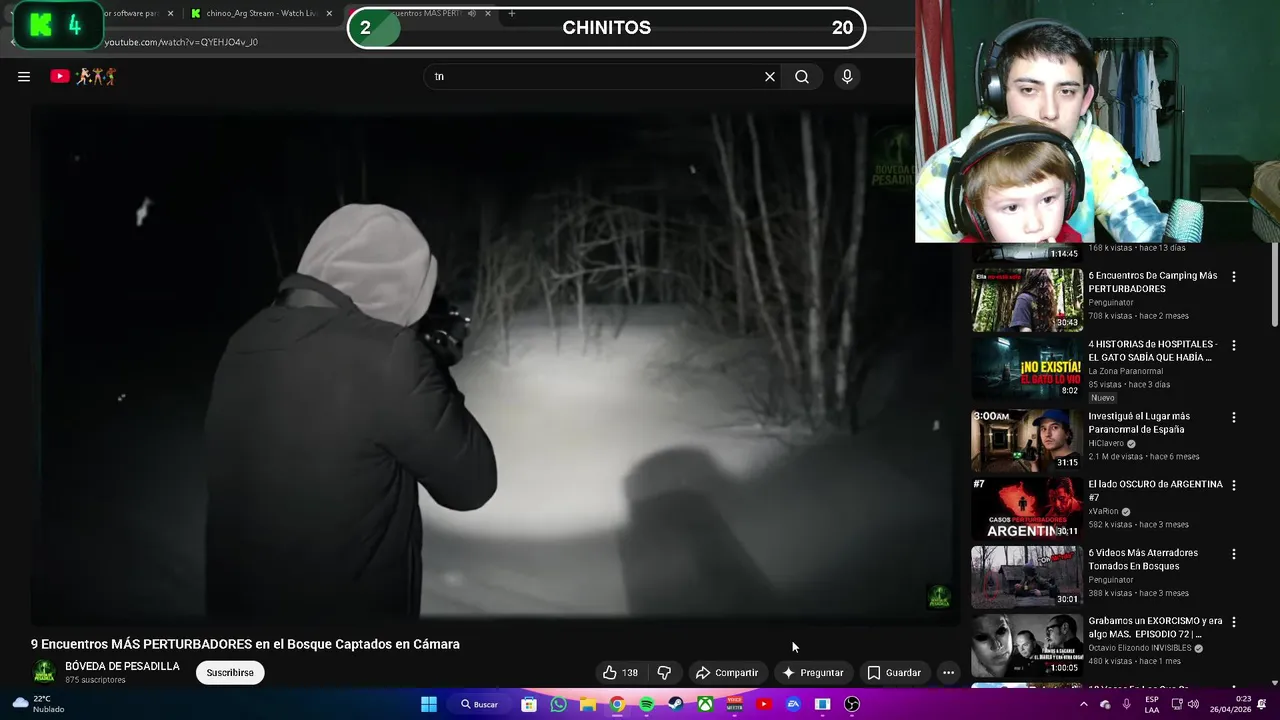Open the YouTube hamburger guide menu

click(x=24, y=76)
